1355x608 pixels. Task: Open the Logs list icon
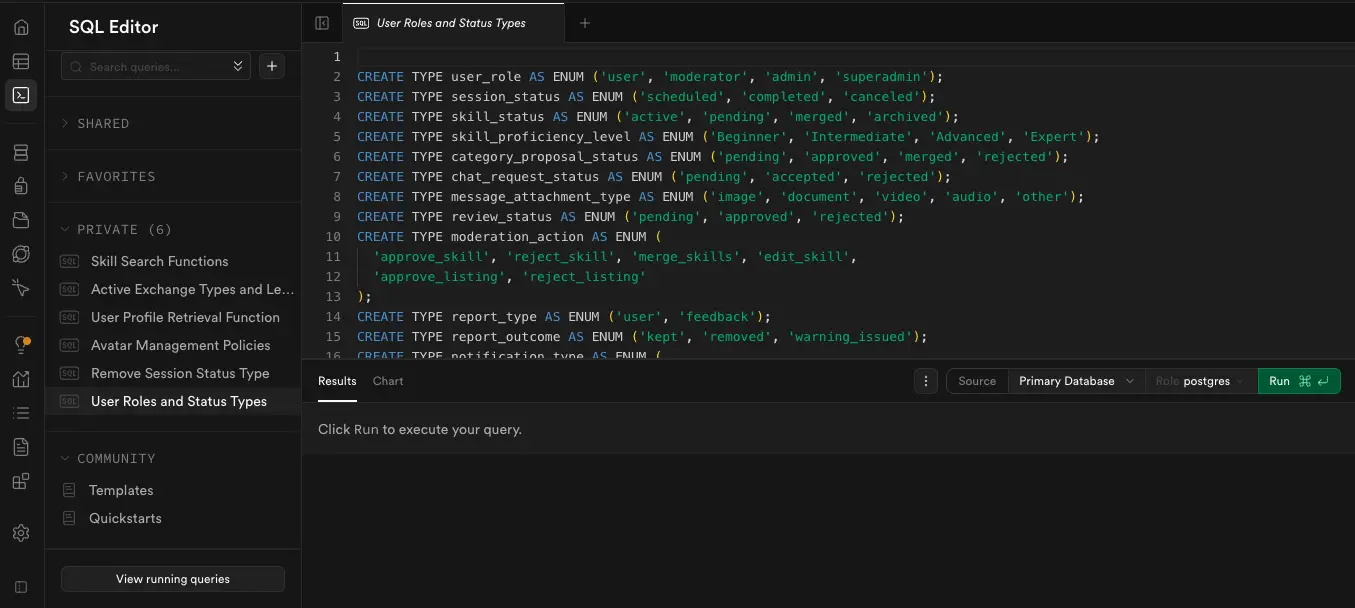pyautogui.click(x=21, y=413)
